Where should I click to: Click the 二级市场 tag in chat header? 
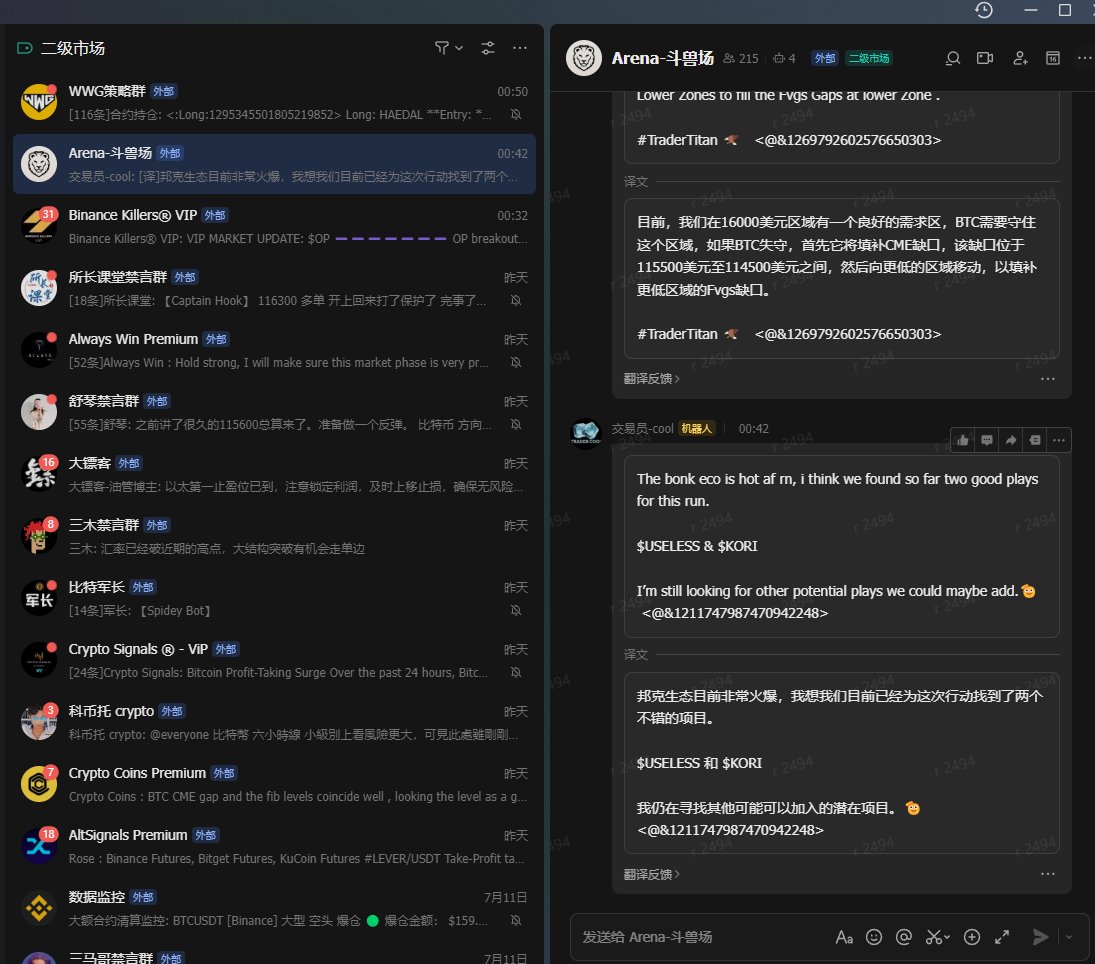(x=869, y=58)
